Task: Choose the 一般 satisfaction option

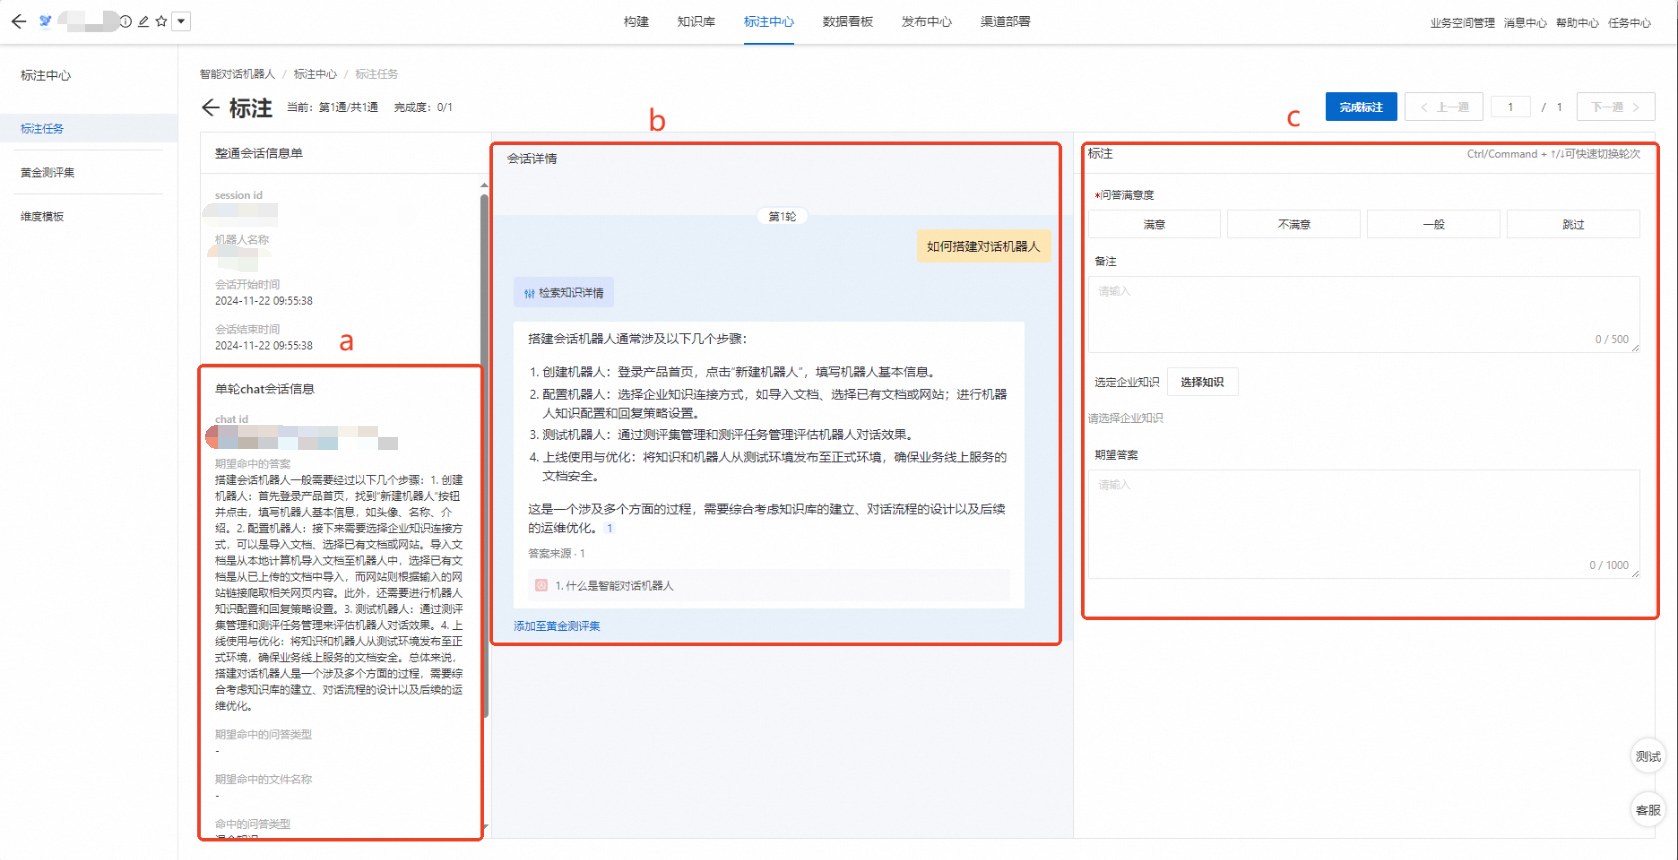Action: pyautogui.click(x=1433, y=224)
